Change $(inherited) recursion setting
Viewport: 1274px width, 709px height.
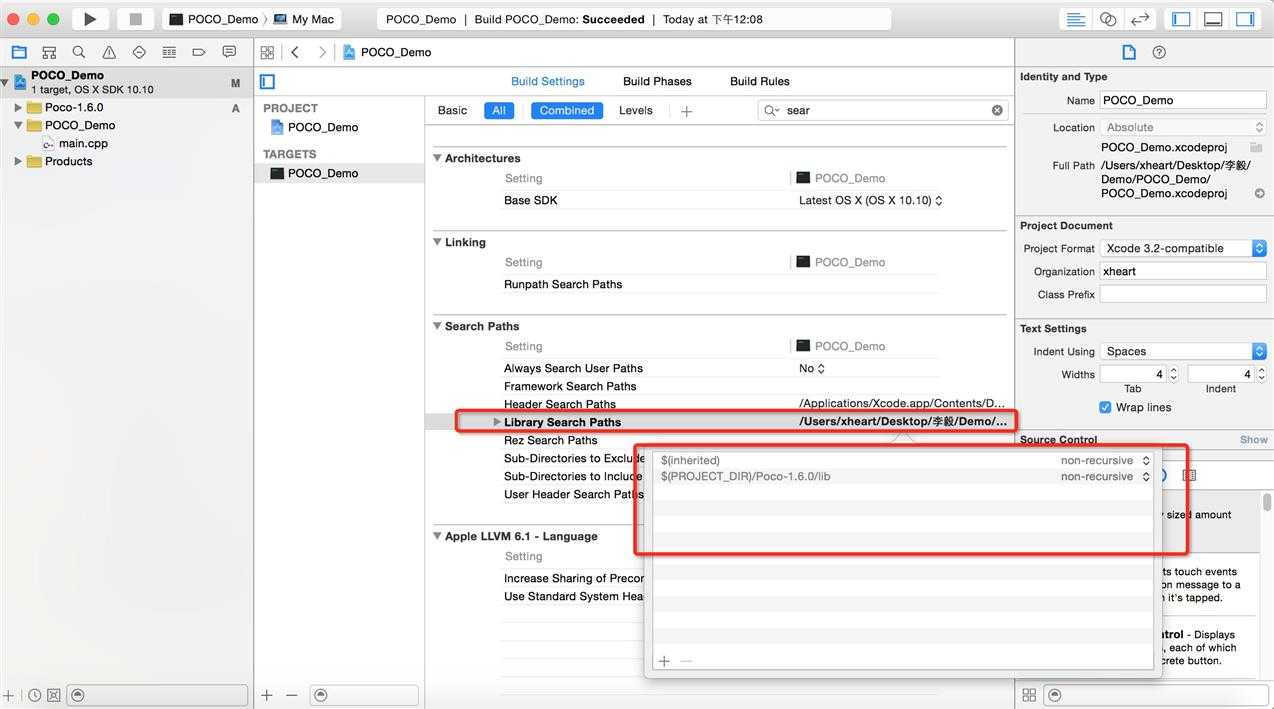(x=1105, y=460)
